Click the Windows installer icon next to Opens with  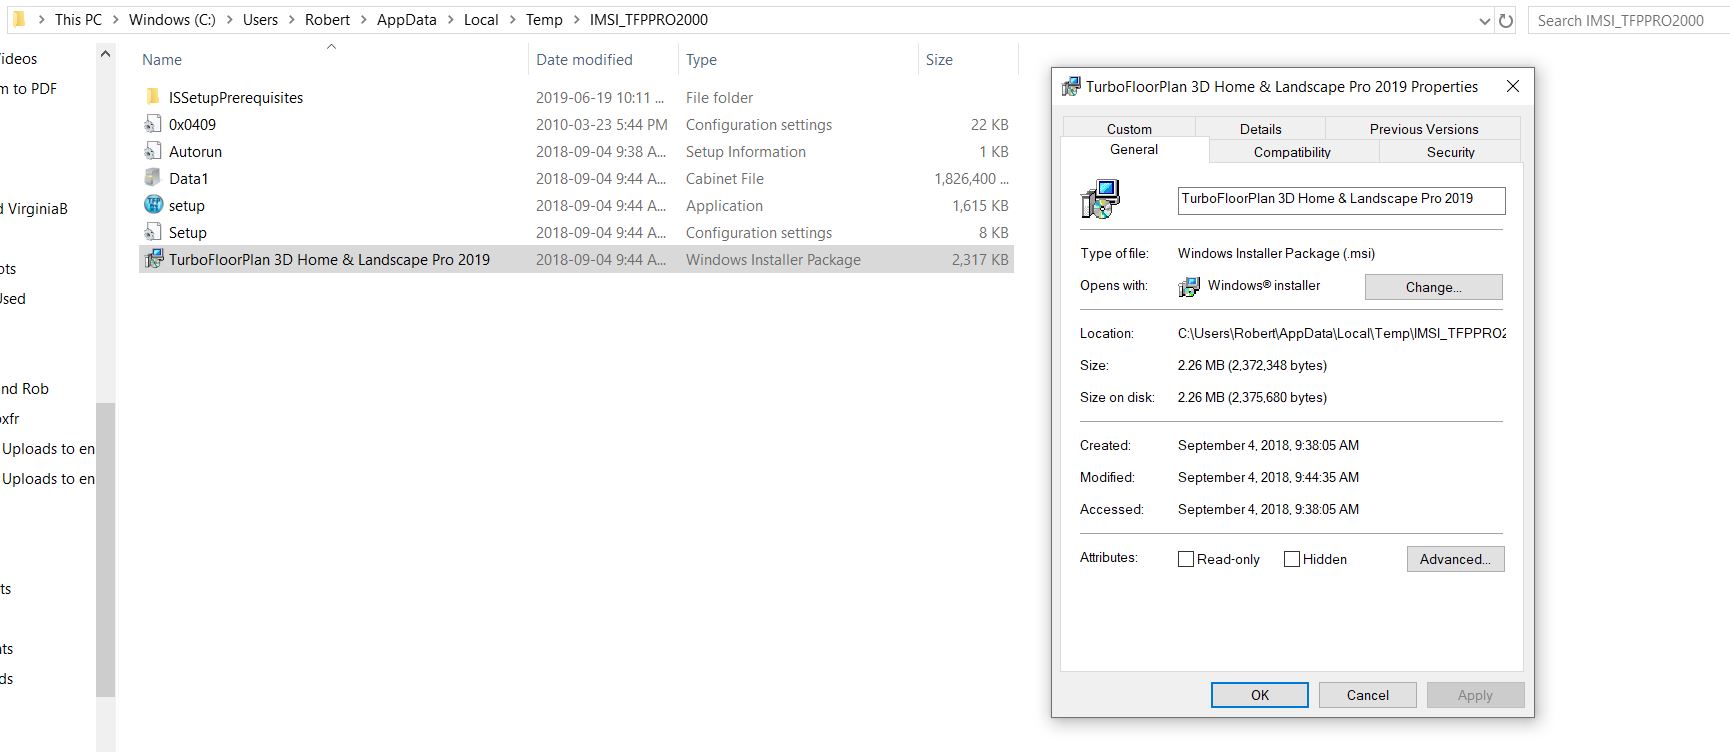(x=1189, y=287)
